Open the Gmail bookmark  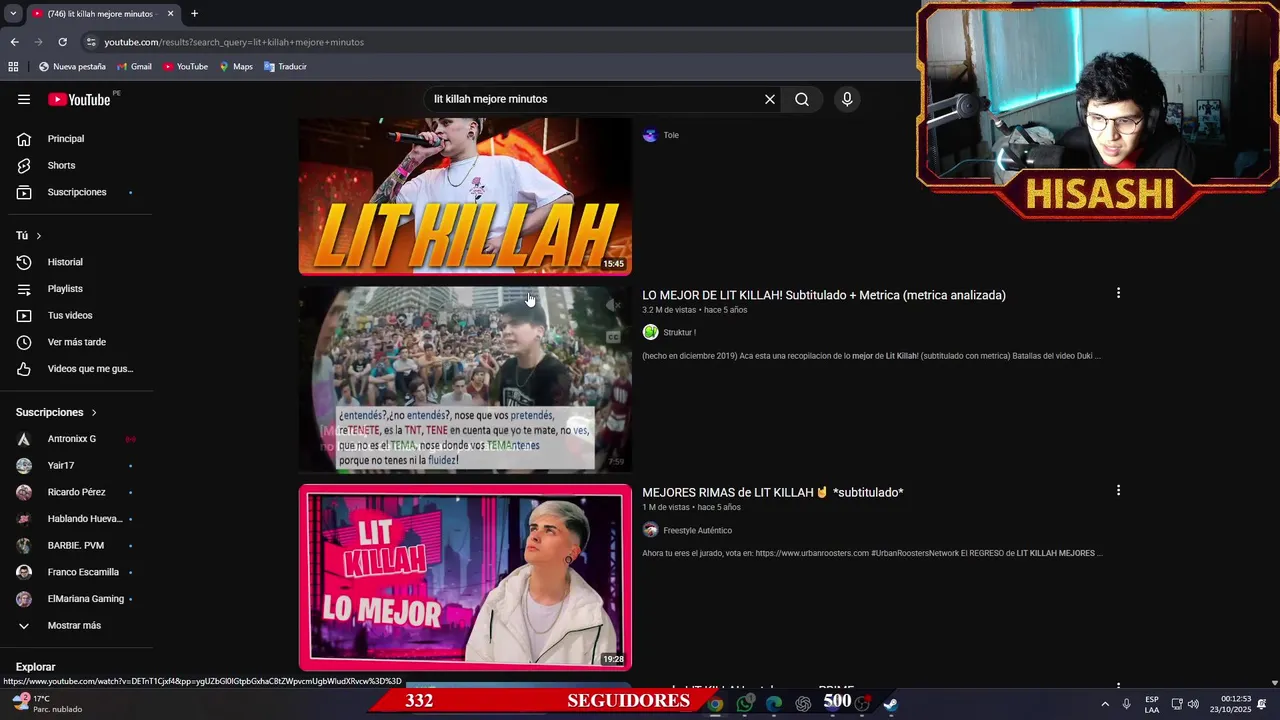pos(134,67)
